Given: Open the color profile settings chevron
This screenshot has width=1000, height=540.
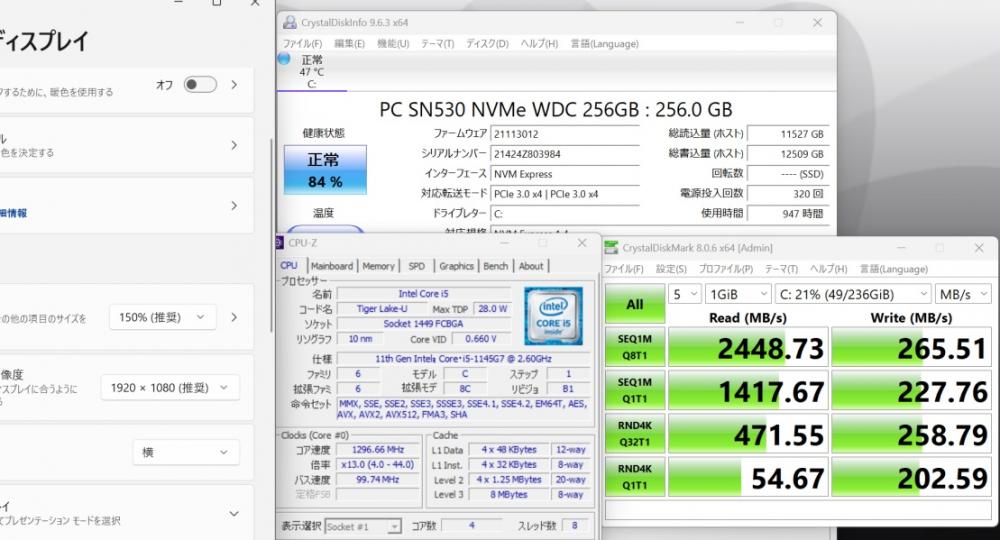Looking at the screenshot, I should tap(234, 145).
